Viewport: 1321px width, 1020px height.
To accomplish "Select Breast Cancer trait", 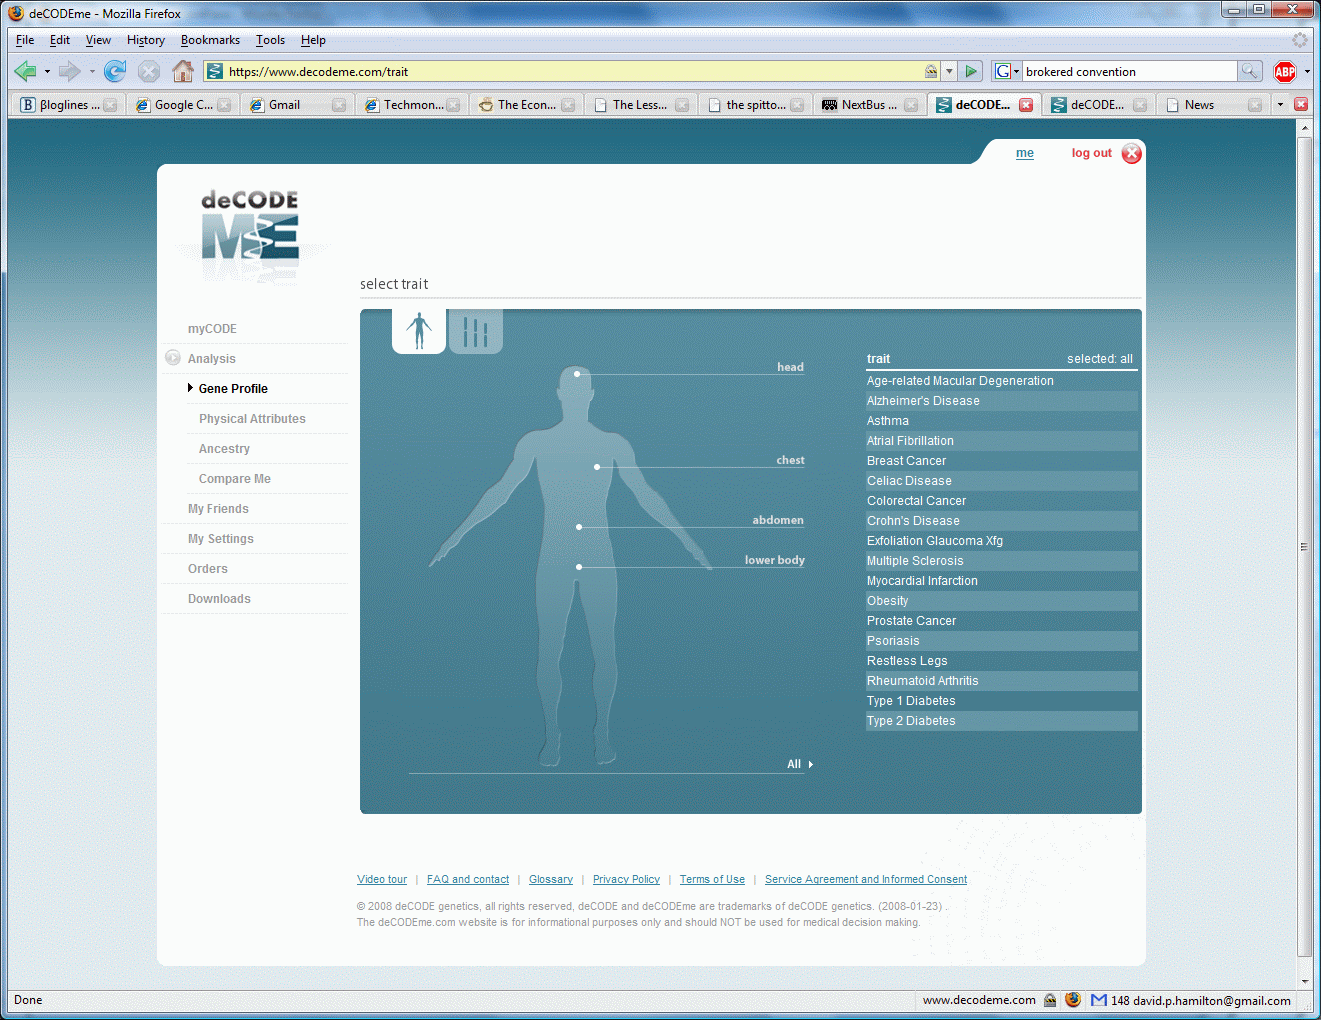I will tap(1001, 461).
